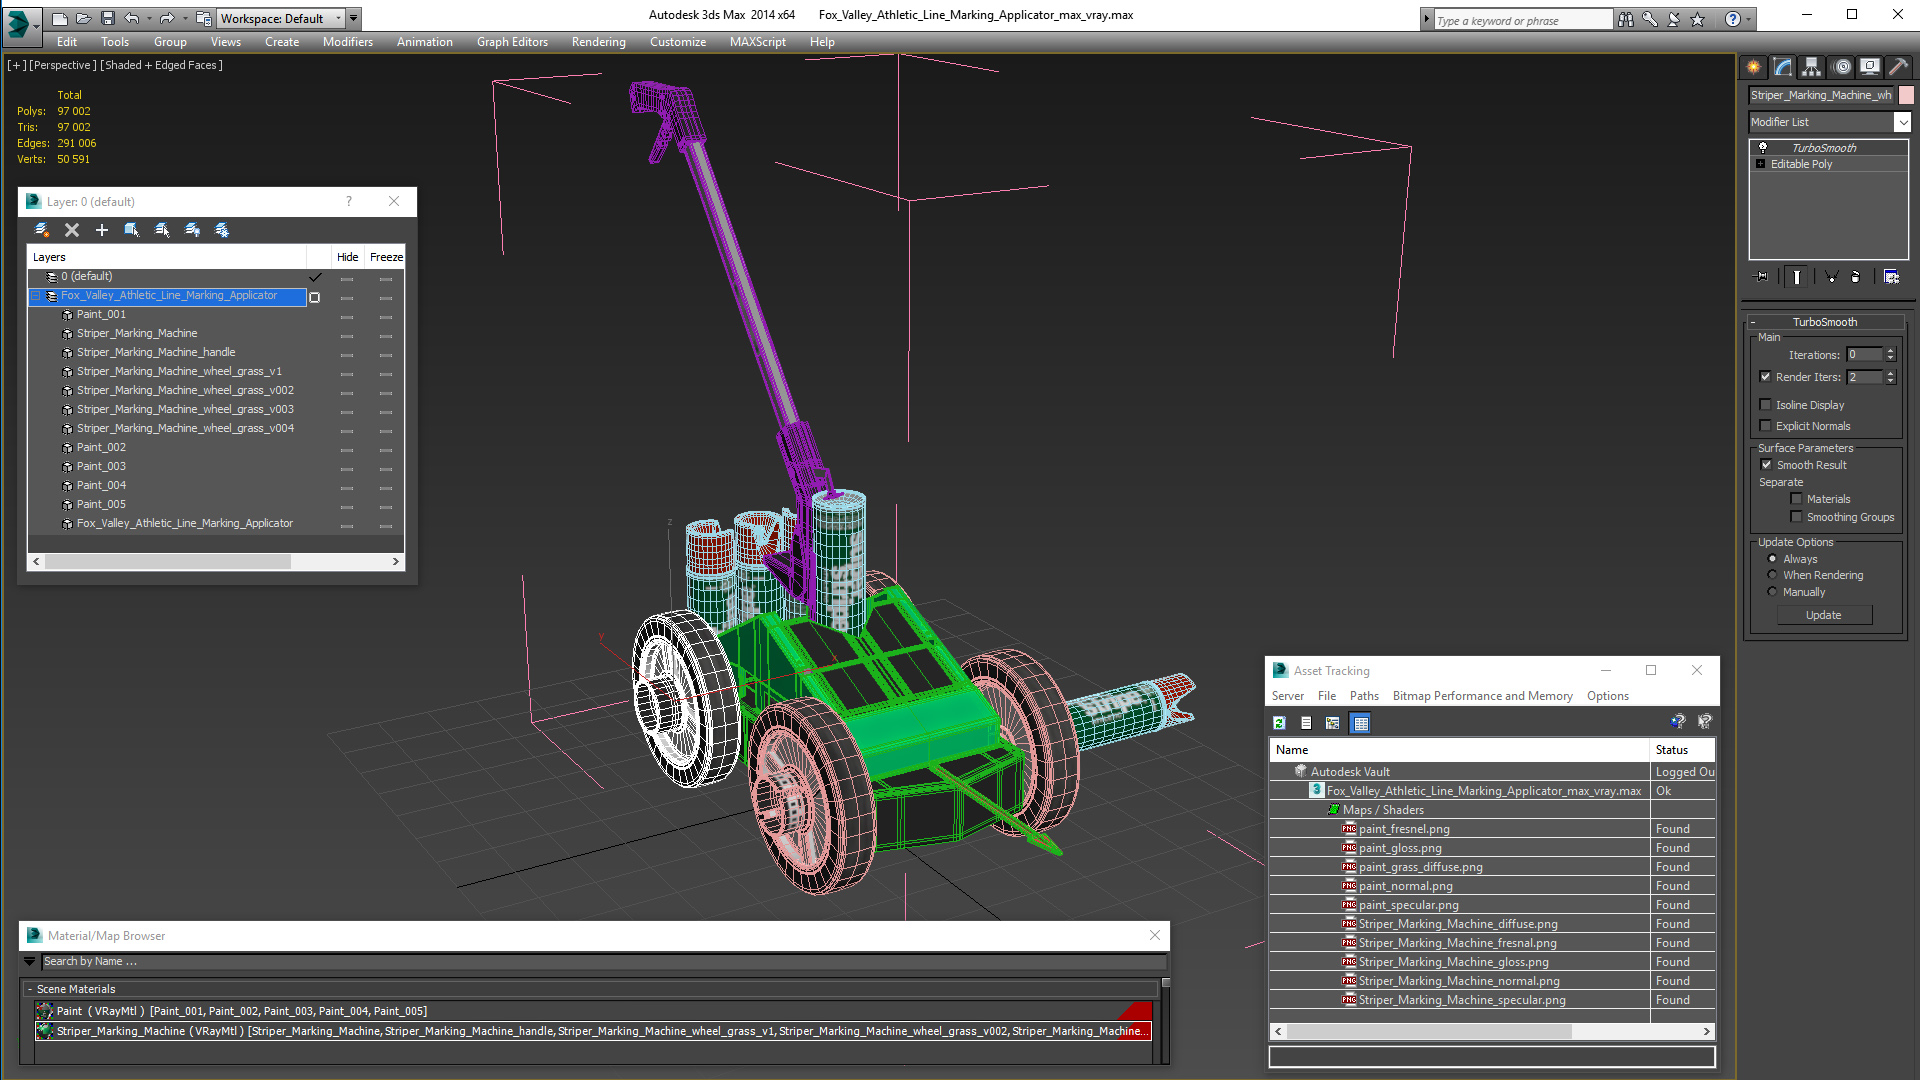Image resolution: width=1920 pixels, height=1080 pixels.
Task: Switch to the Motion command panel tab
Action: click(x=1841, y=67)
